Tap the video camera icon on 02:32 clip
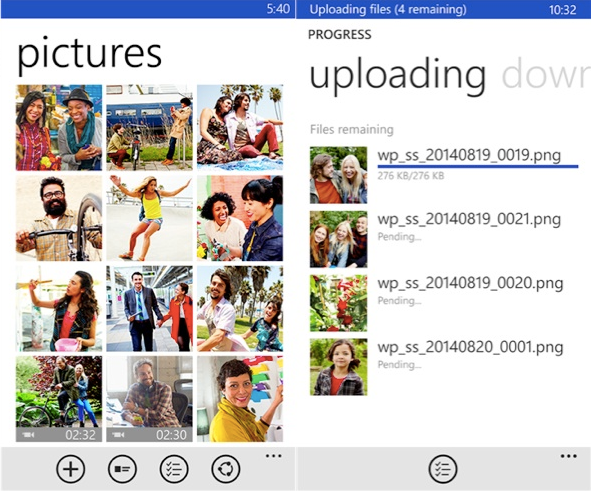591x491 pixels. (28, 435)
